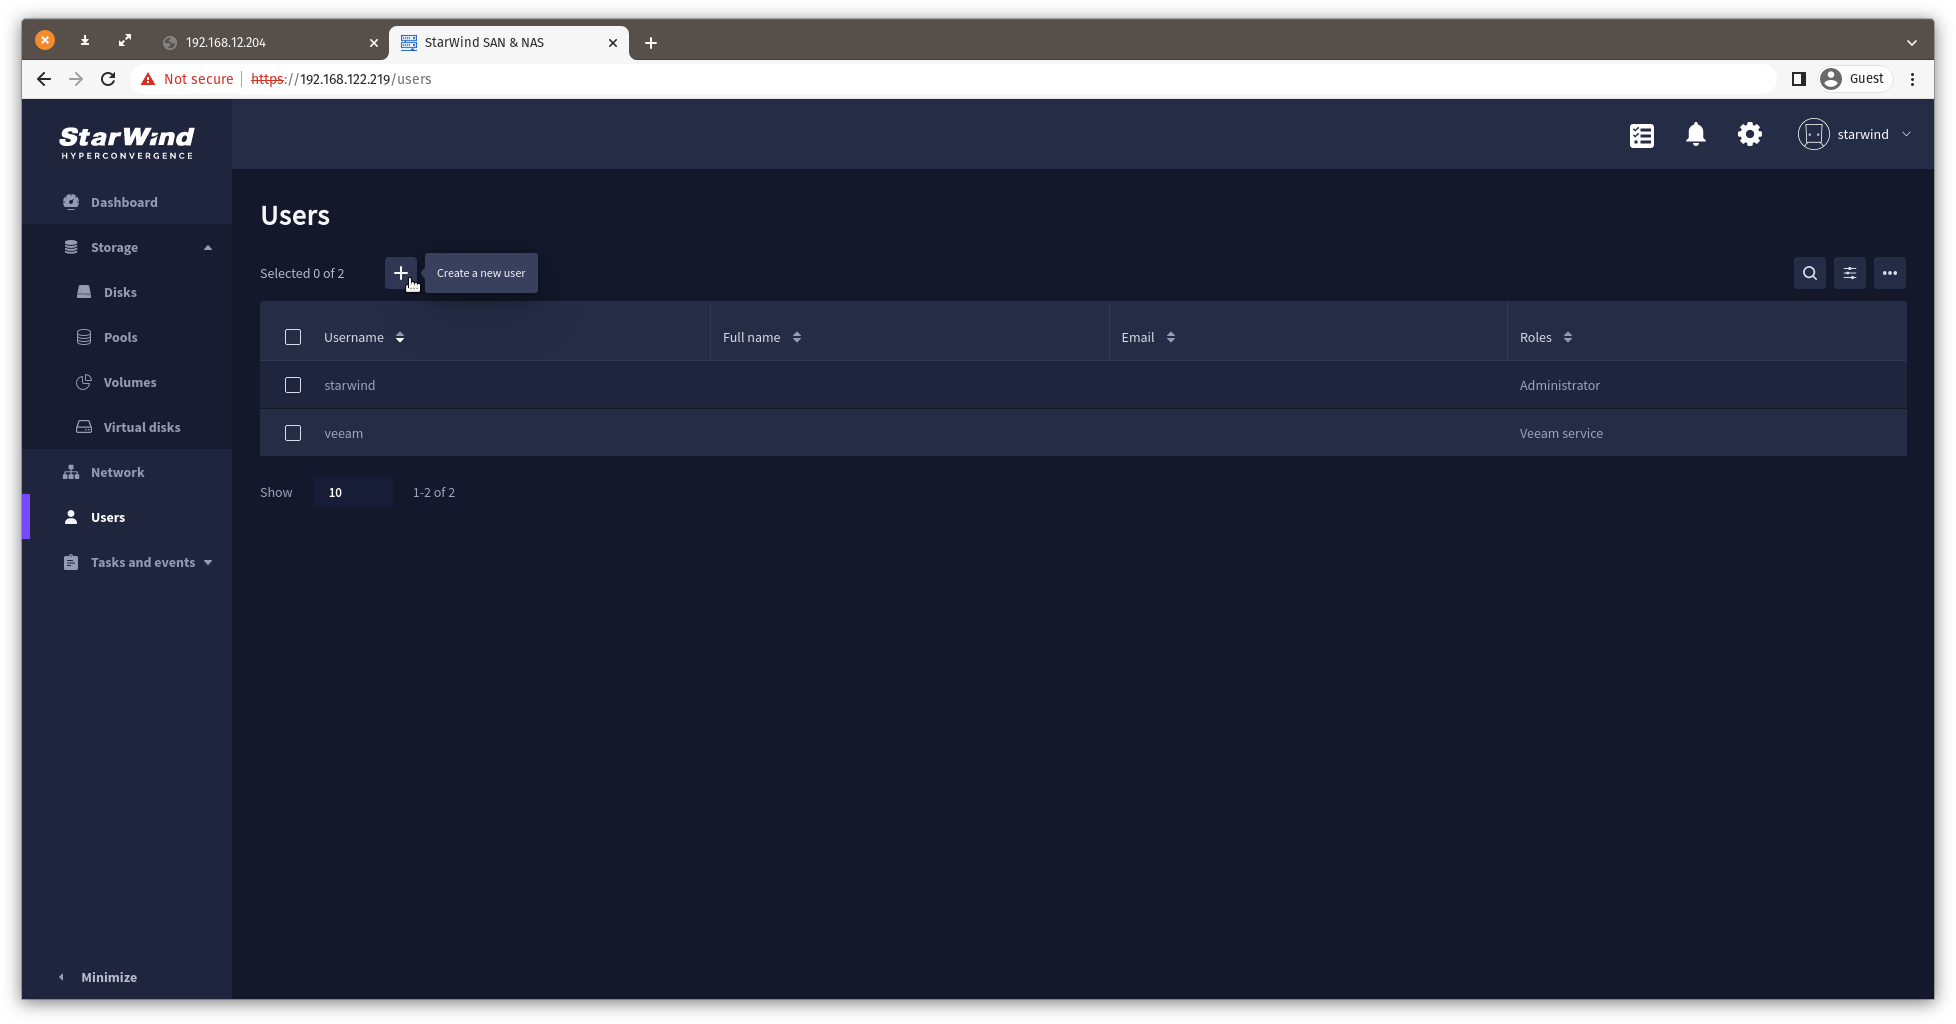Click the expand arrows icon in the title bar
The width and height of the screenshot is (1956, 1024).
125,40
